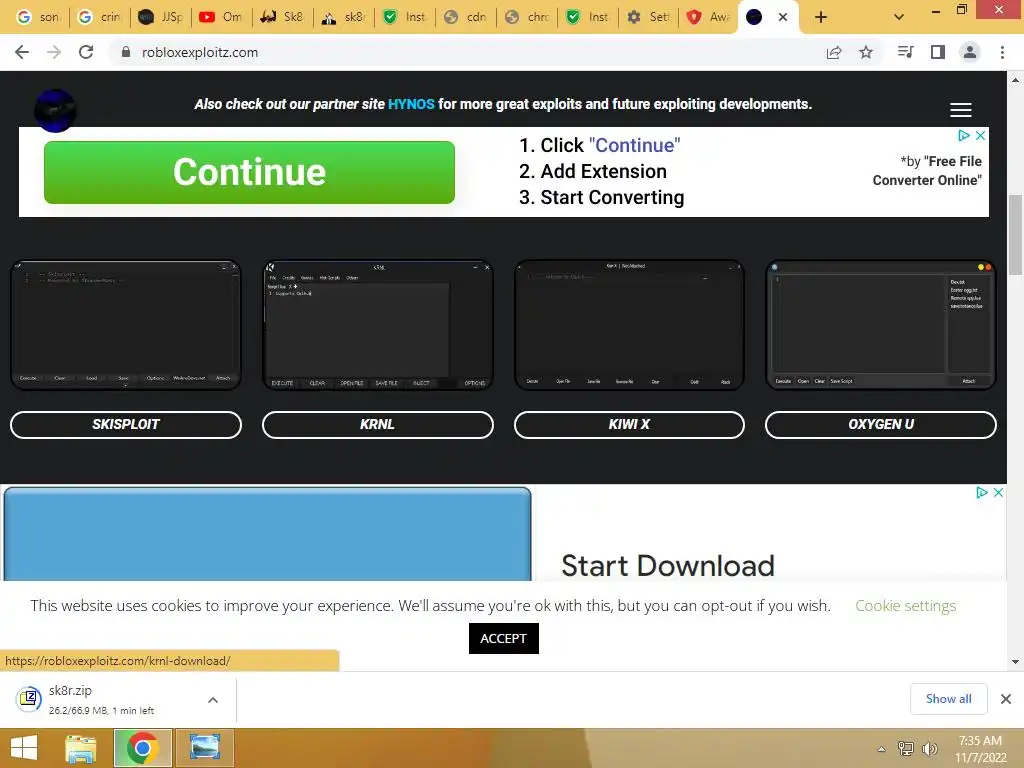The image size is (1024, 768).
Task: Open the OXYGEN U download button
Action: [881, 424]
